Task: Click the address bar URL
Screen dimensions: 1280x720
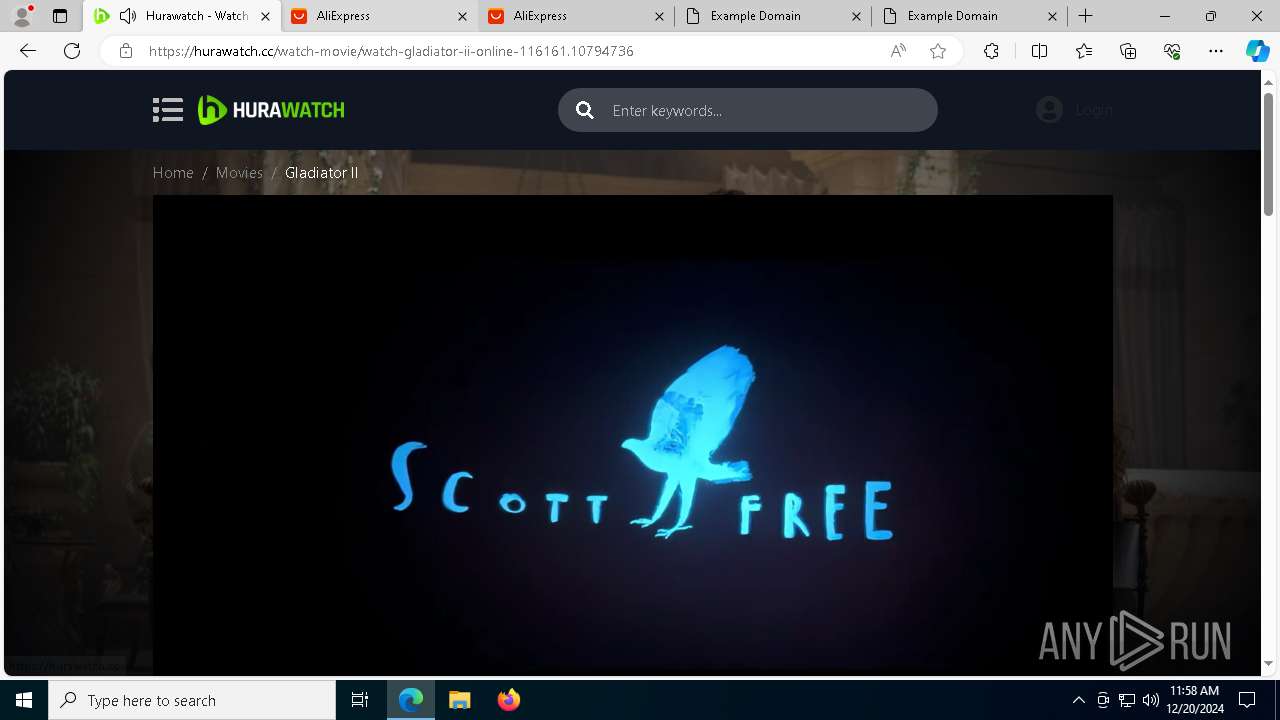Action: (x=391, y=51)
